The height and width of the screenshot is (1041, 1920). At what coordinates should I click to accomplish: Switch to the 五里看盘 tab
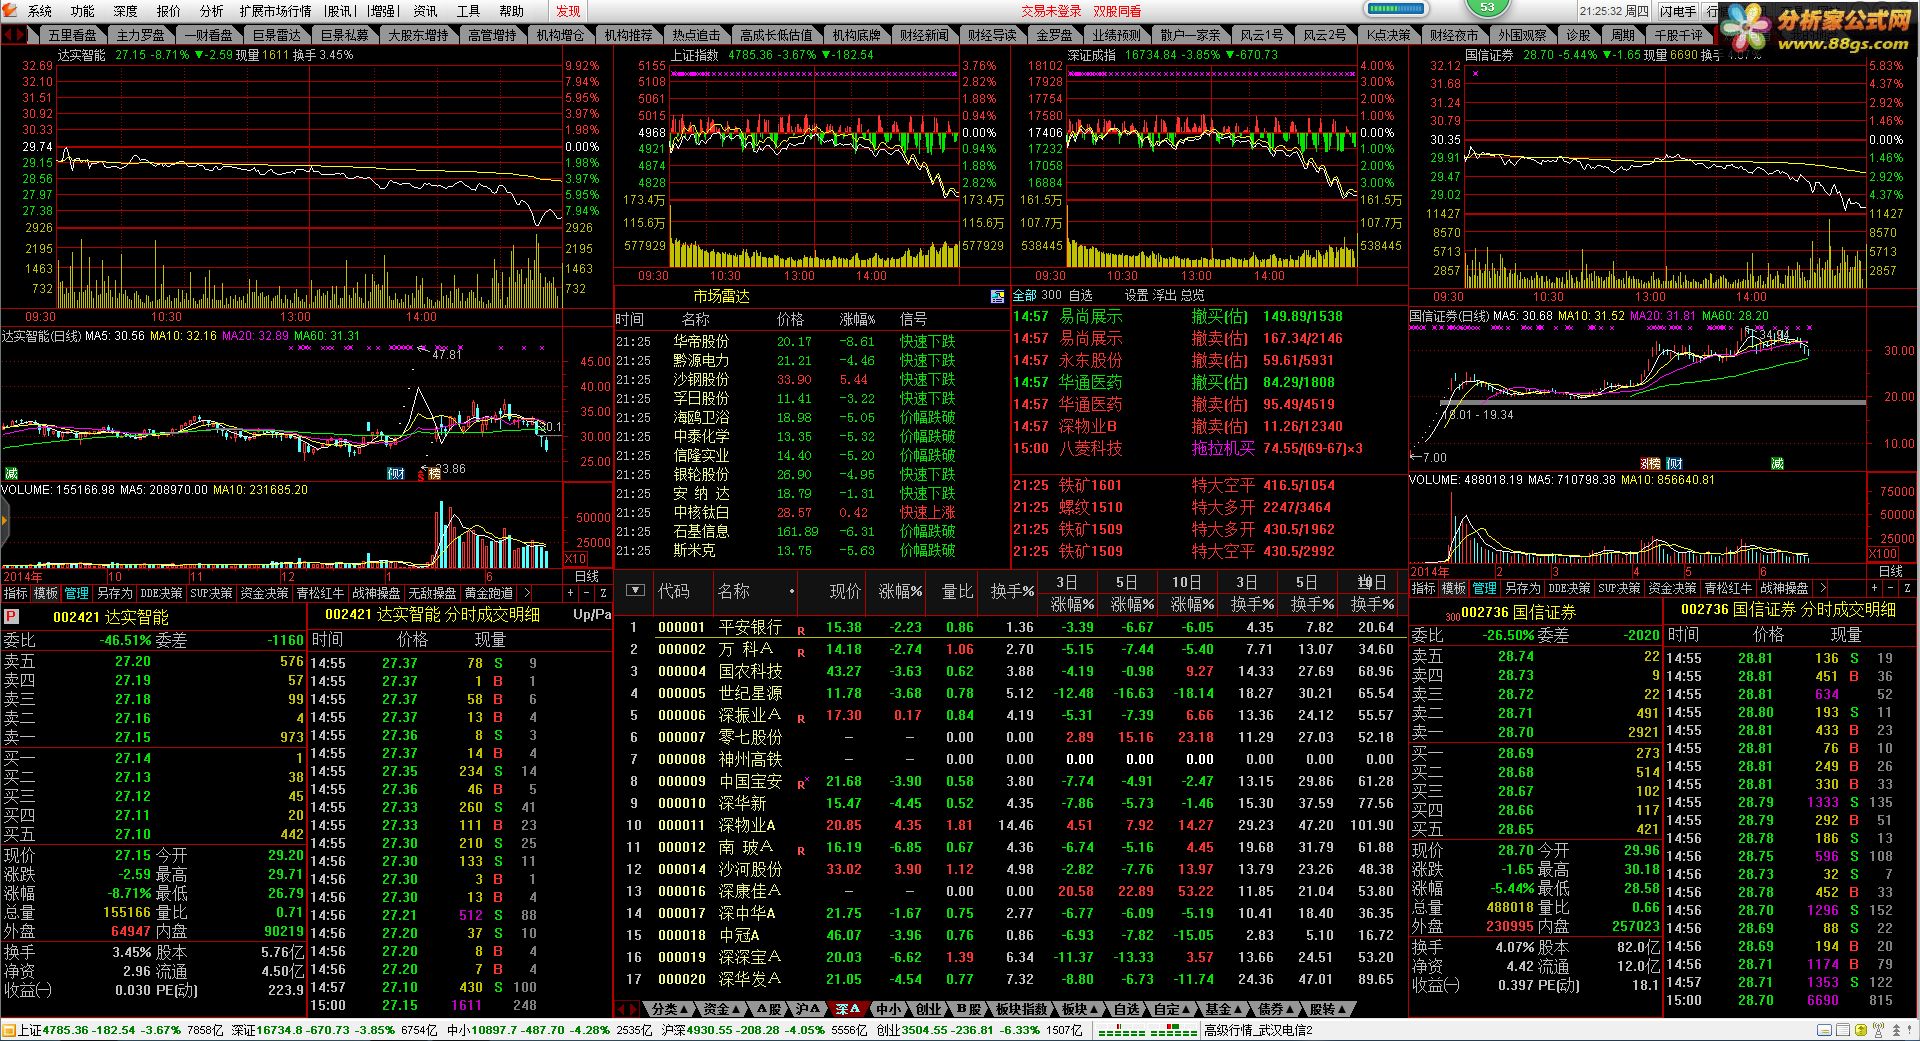(72, 35)
